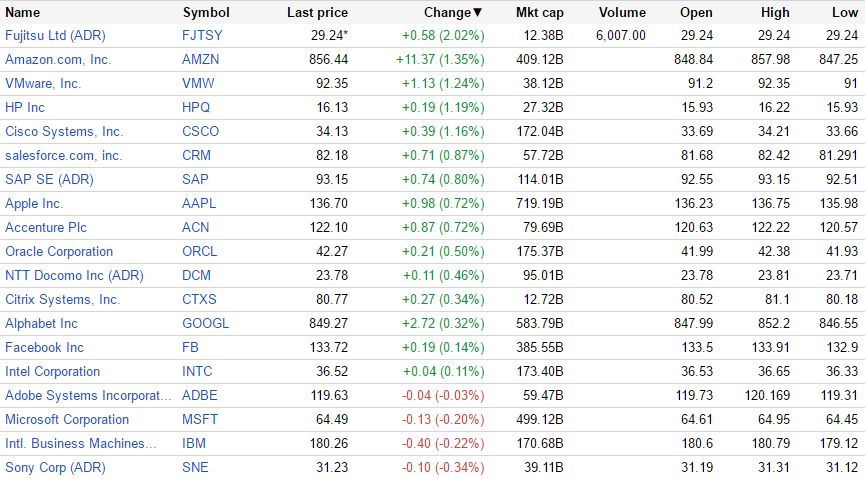
Task: Open the Accenture Plc link
Action: pos(45,227)
